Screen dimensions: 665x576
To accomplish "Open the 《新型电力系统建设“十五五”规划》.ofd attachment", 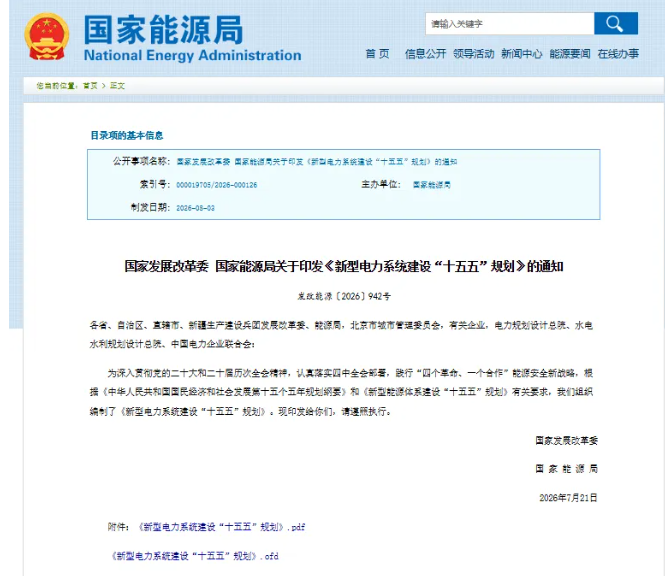I will [195, 556].
